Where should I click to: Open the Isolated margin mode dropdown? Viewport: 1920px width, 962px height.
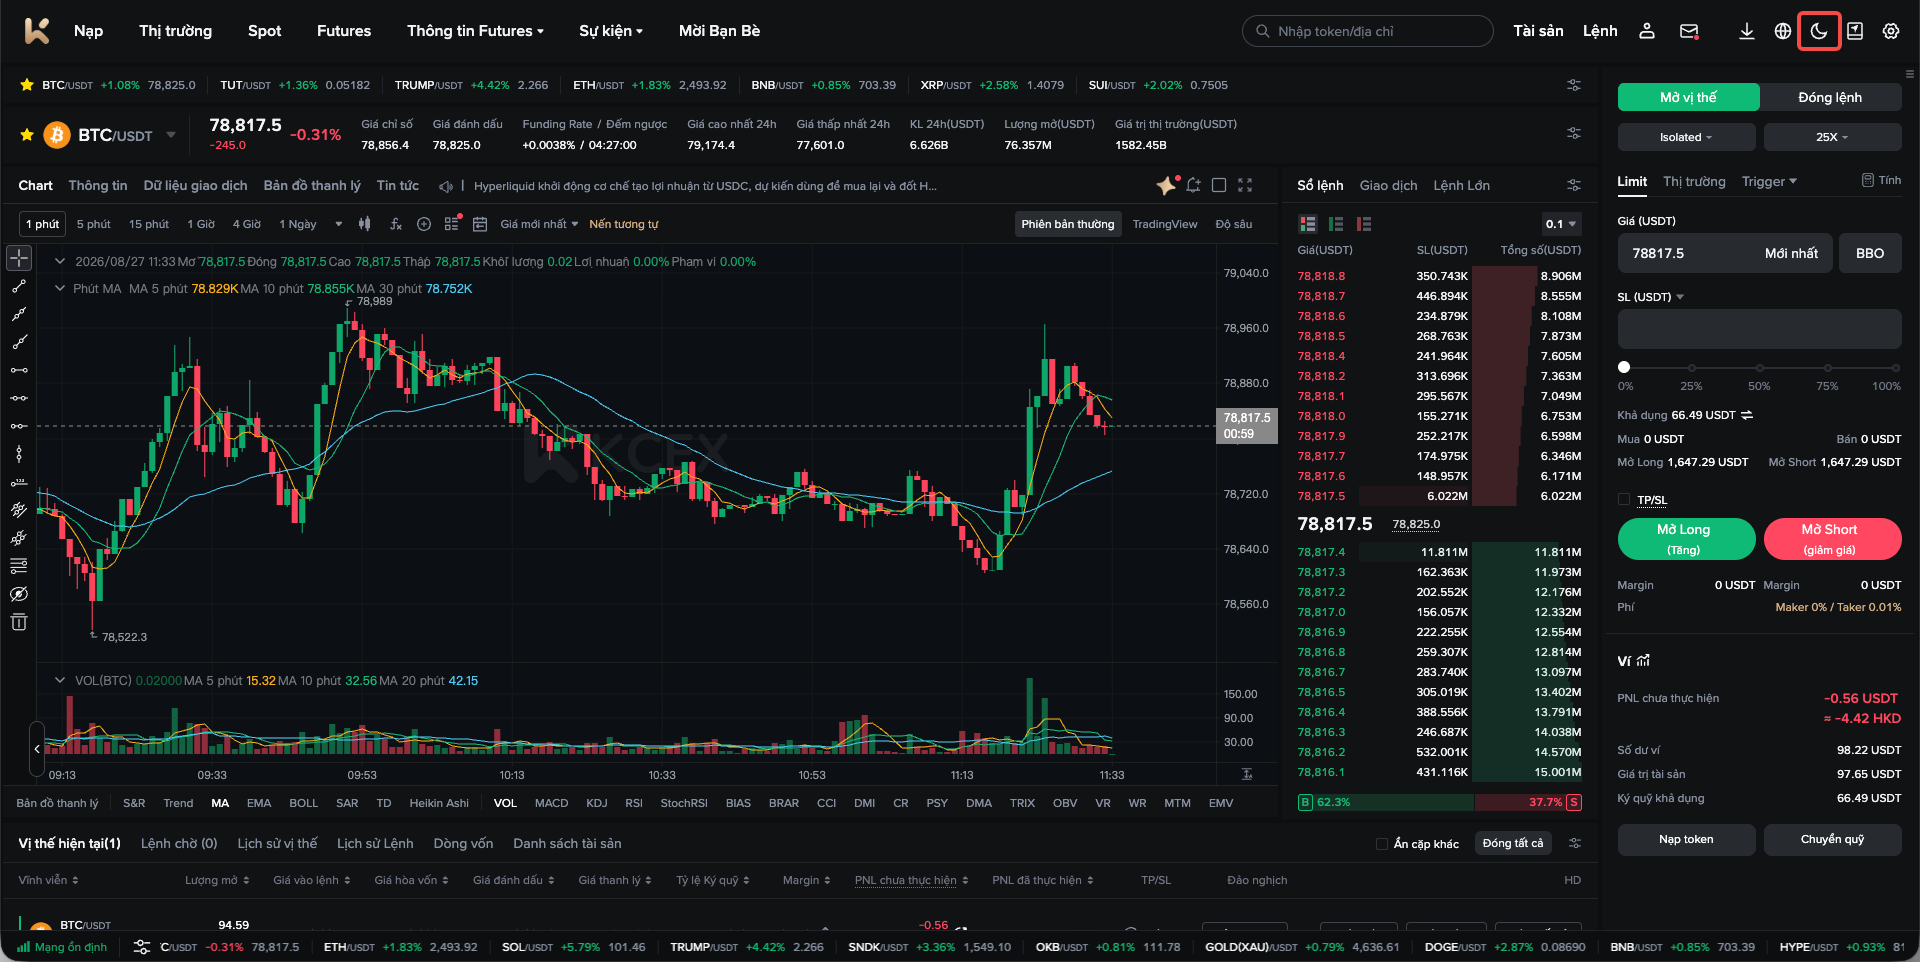pos(1686,137)
